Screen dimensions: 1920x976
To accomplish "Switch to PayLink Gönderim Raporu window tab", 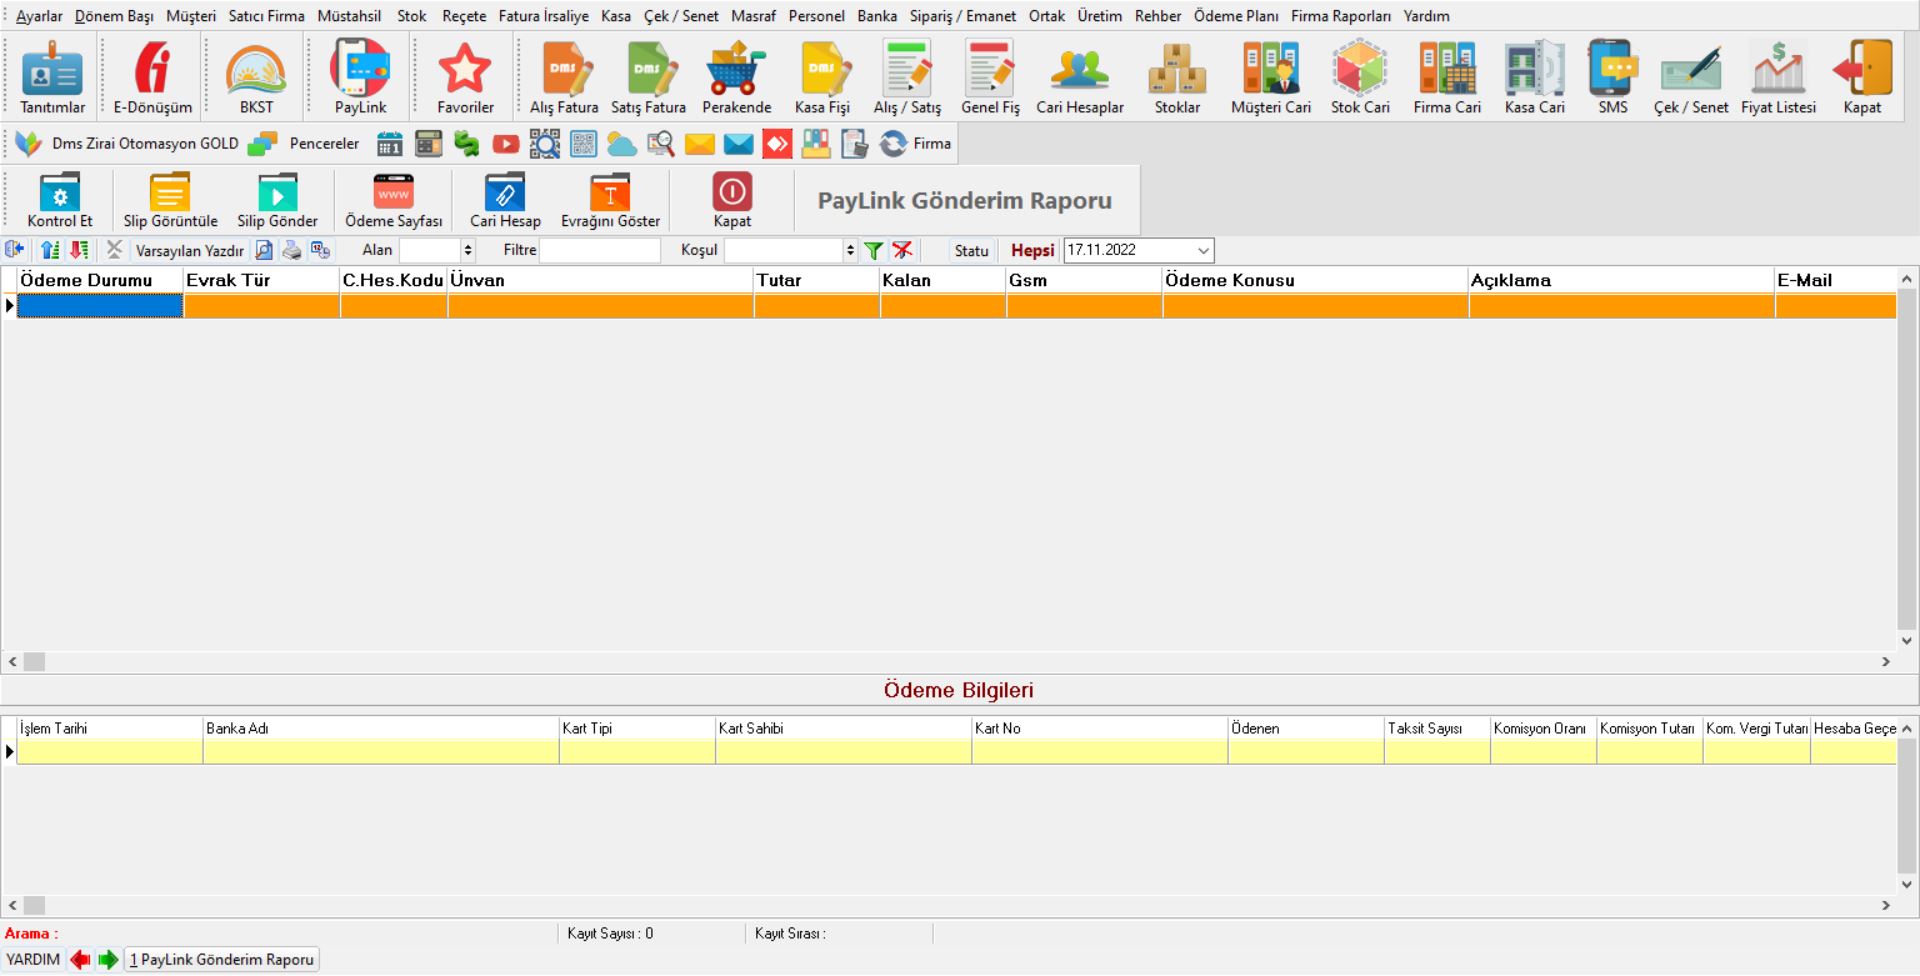I will pyautogui.click(x=221, y=960).
